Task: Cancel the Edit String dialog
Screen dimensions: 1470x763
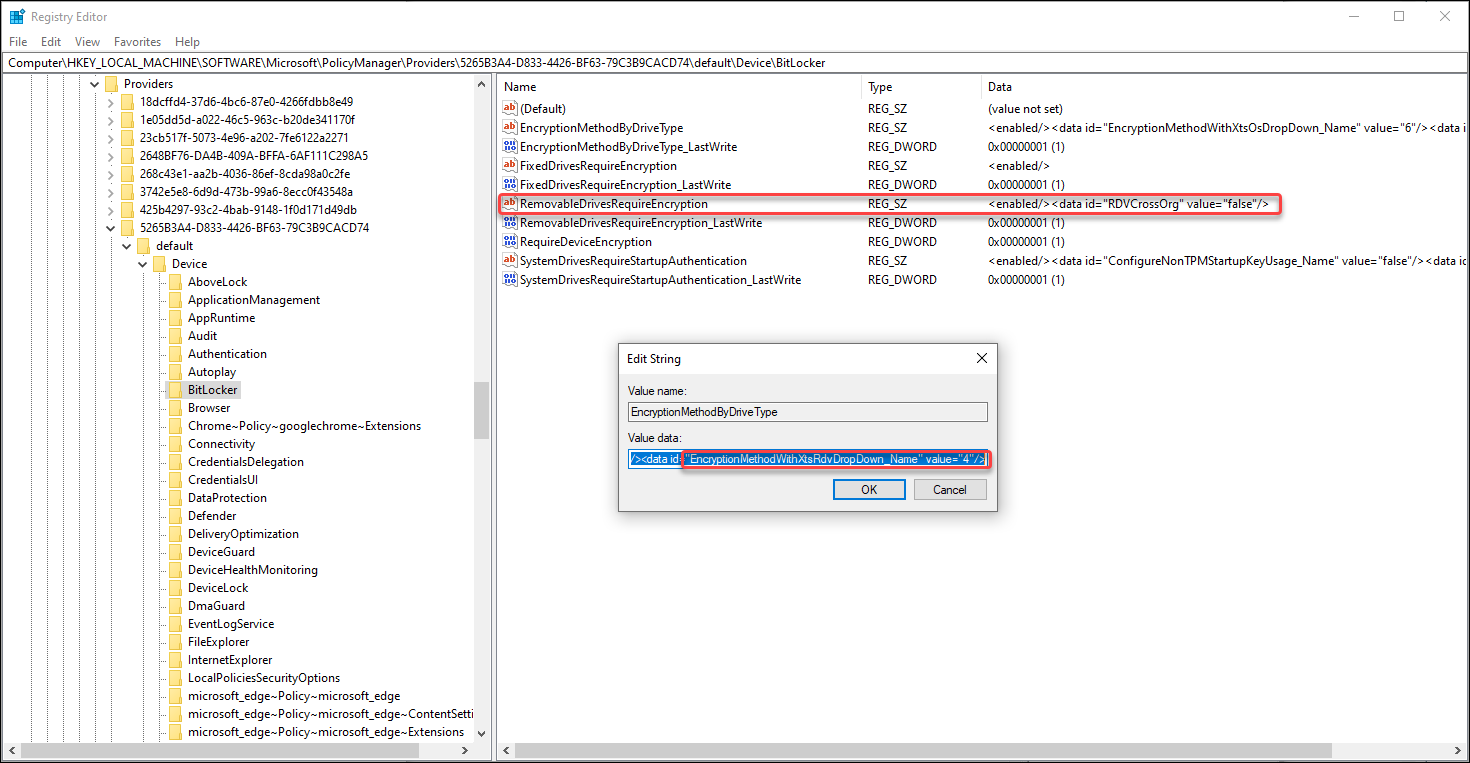Action: 949,490
